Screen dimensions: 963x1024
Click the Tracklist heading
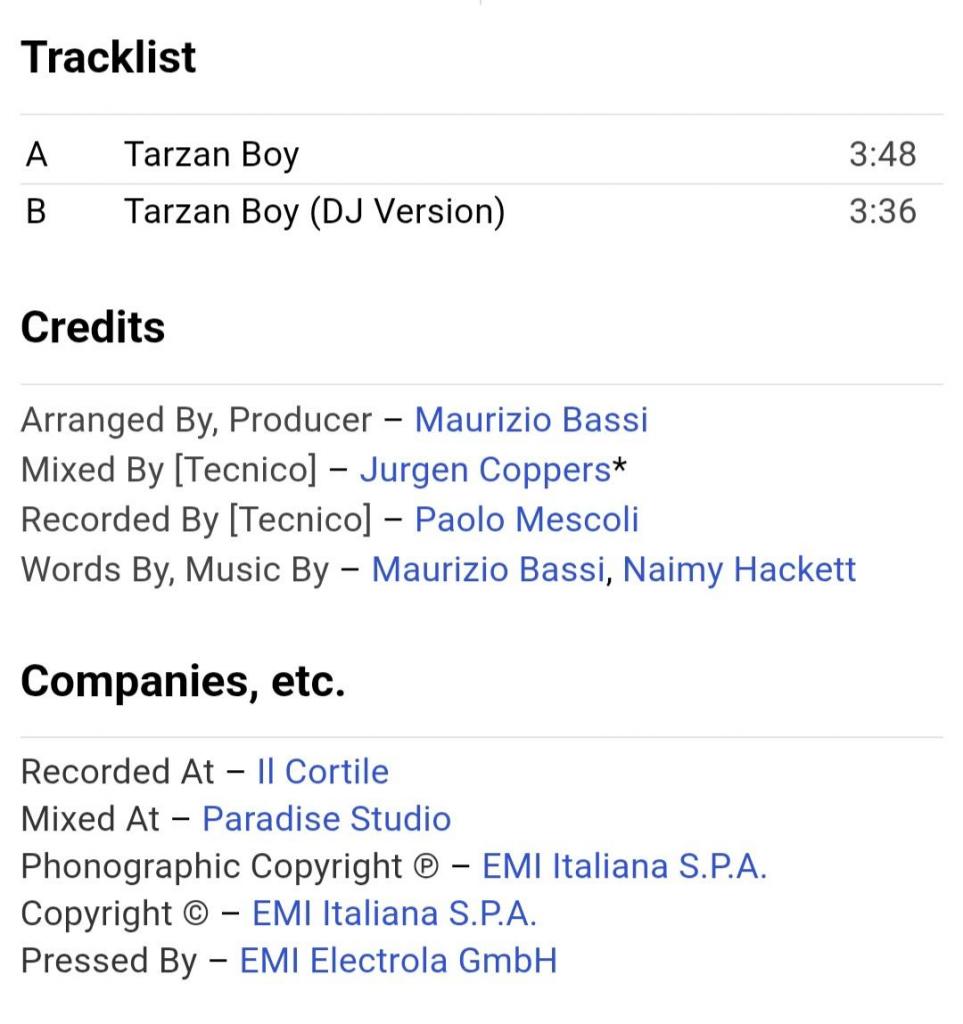tap(109, 58)
